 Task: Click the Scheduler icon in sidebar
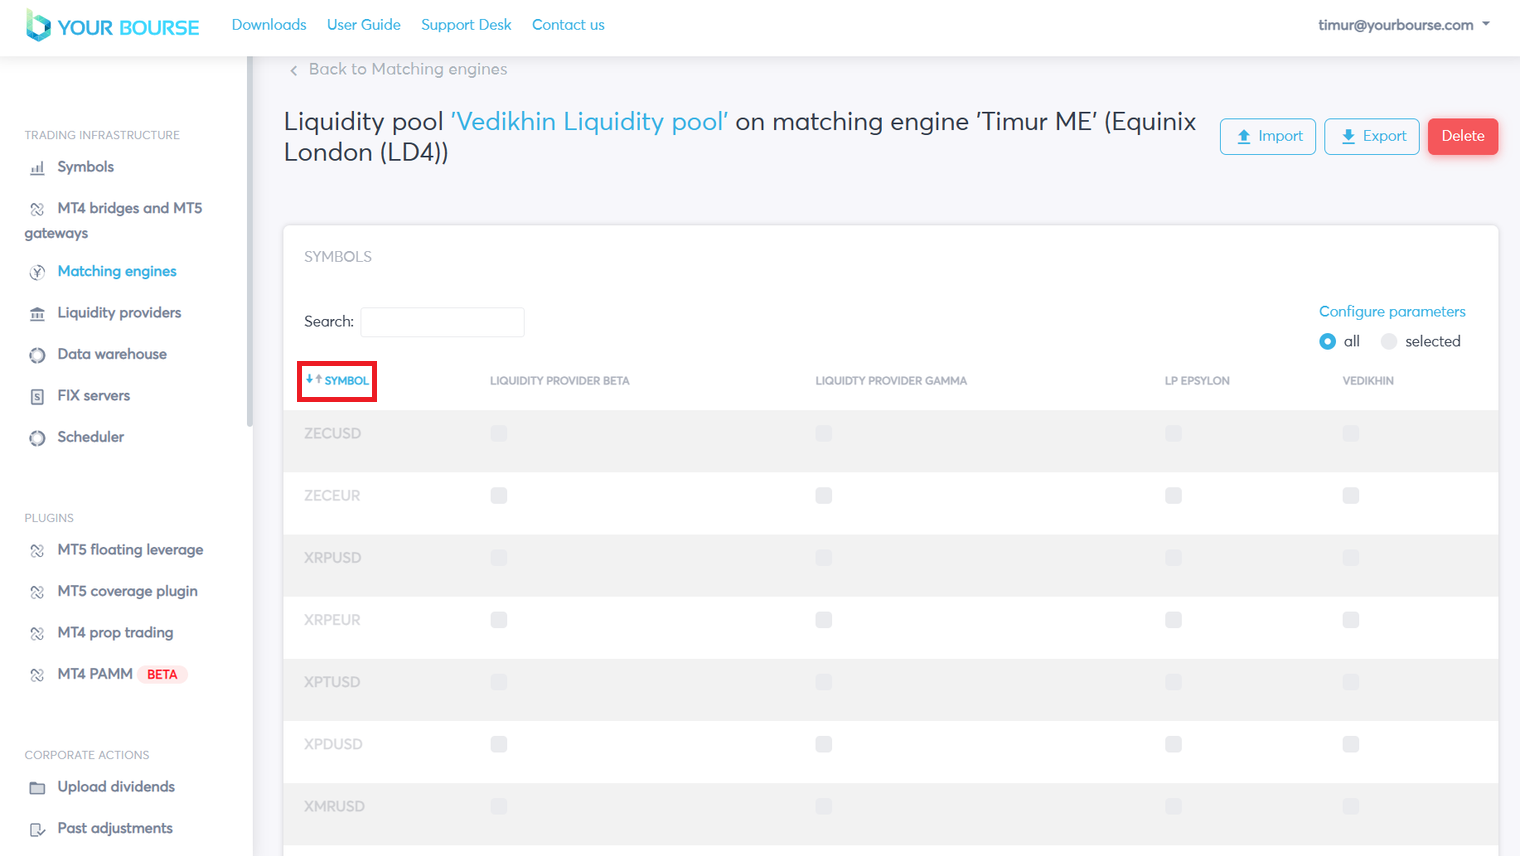(37, 438)
